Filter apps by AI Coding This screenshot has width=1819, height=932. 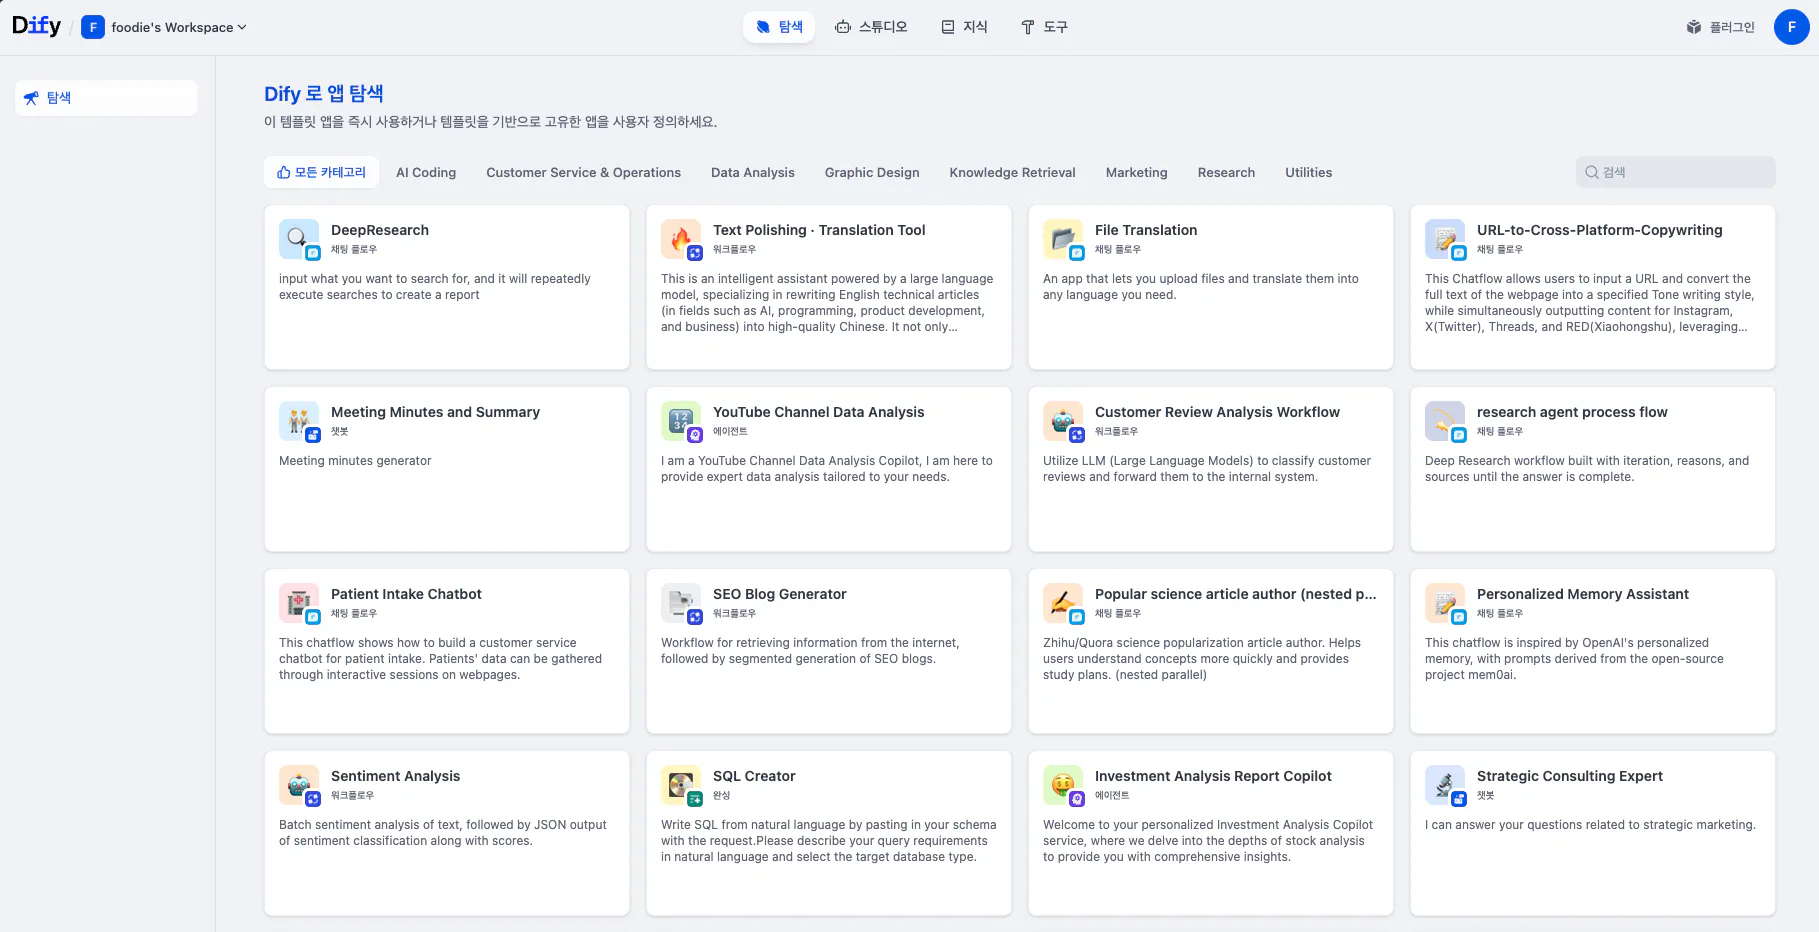[426, 172]
